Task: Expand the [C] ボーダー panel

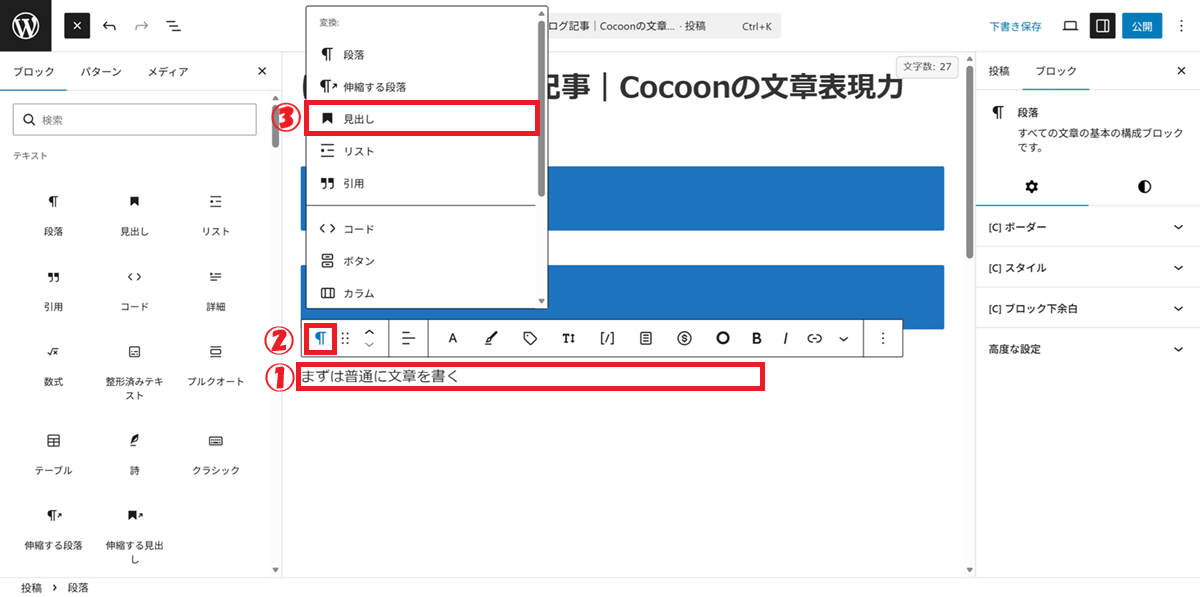Action: pyautogui.click(x=1087, y=228)
